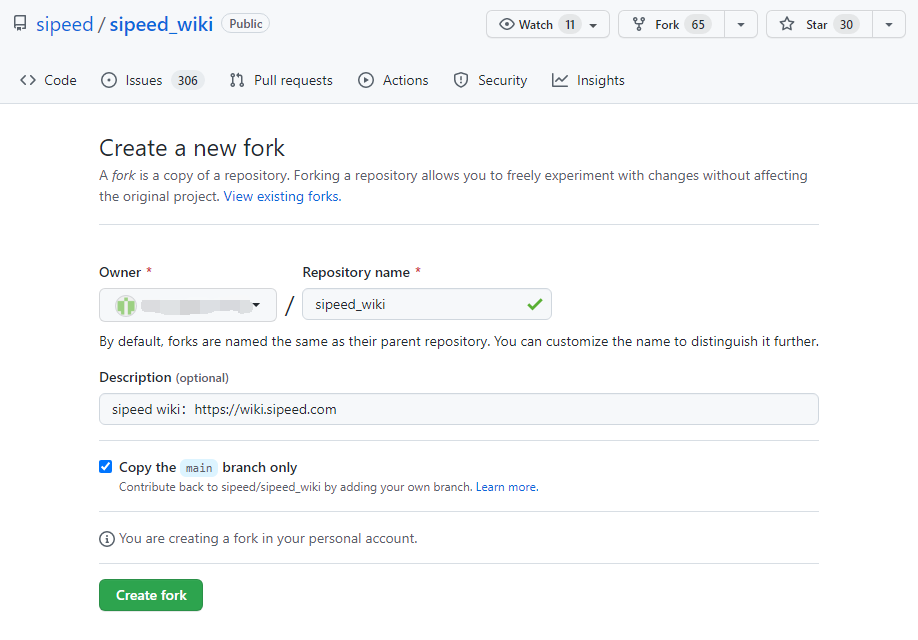Open the Learn more link

click(x=507, y=487)
